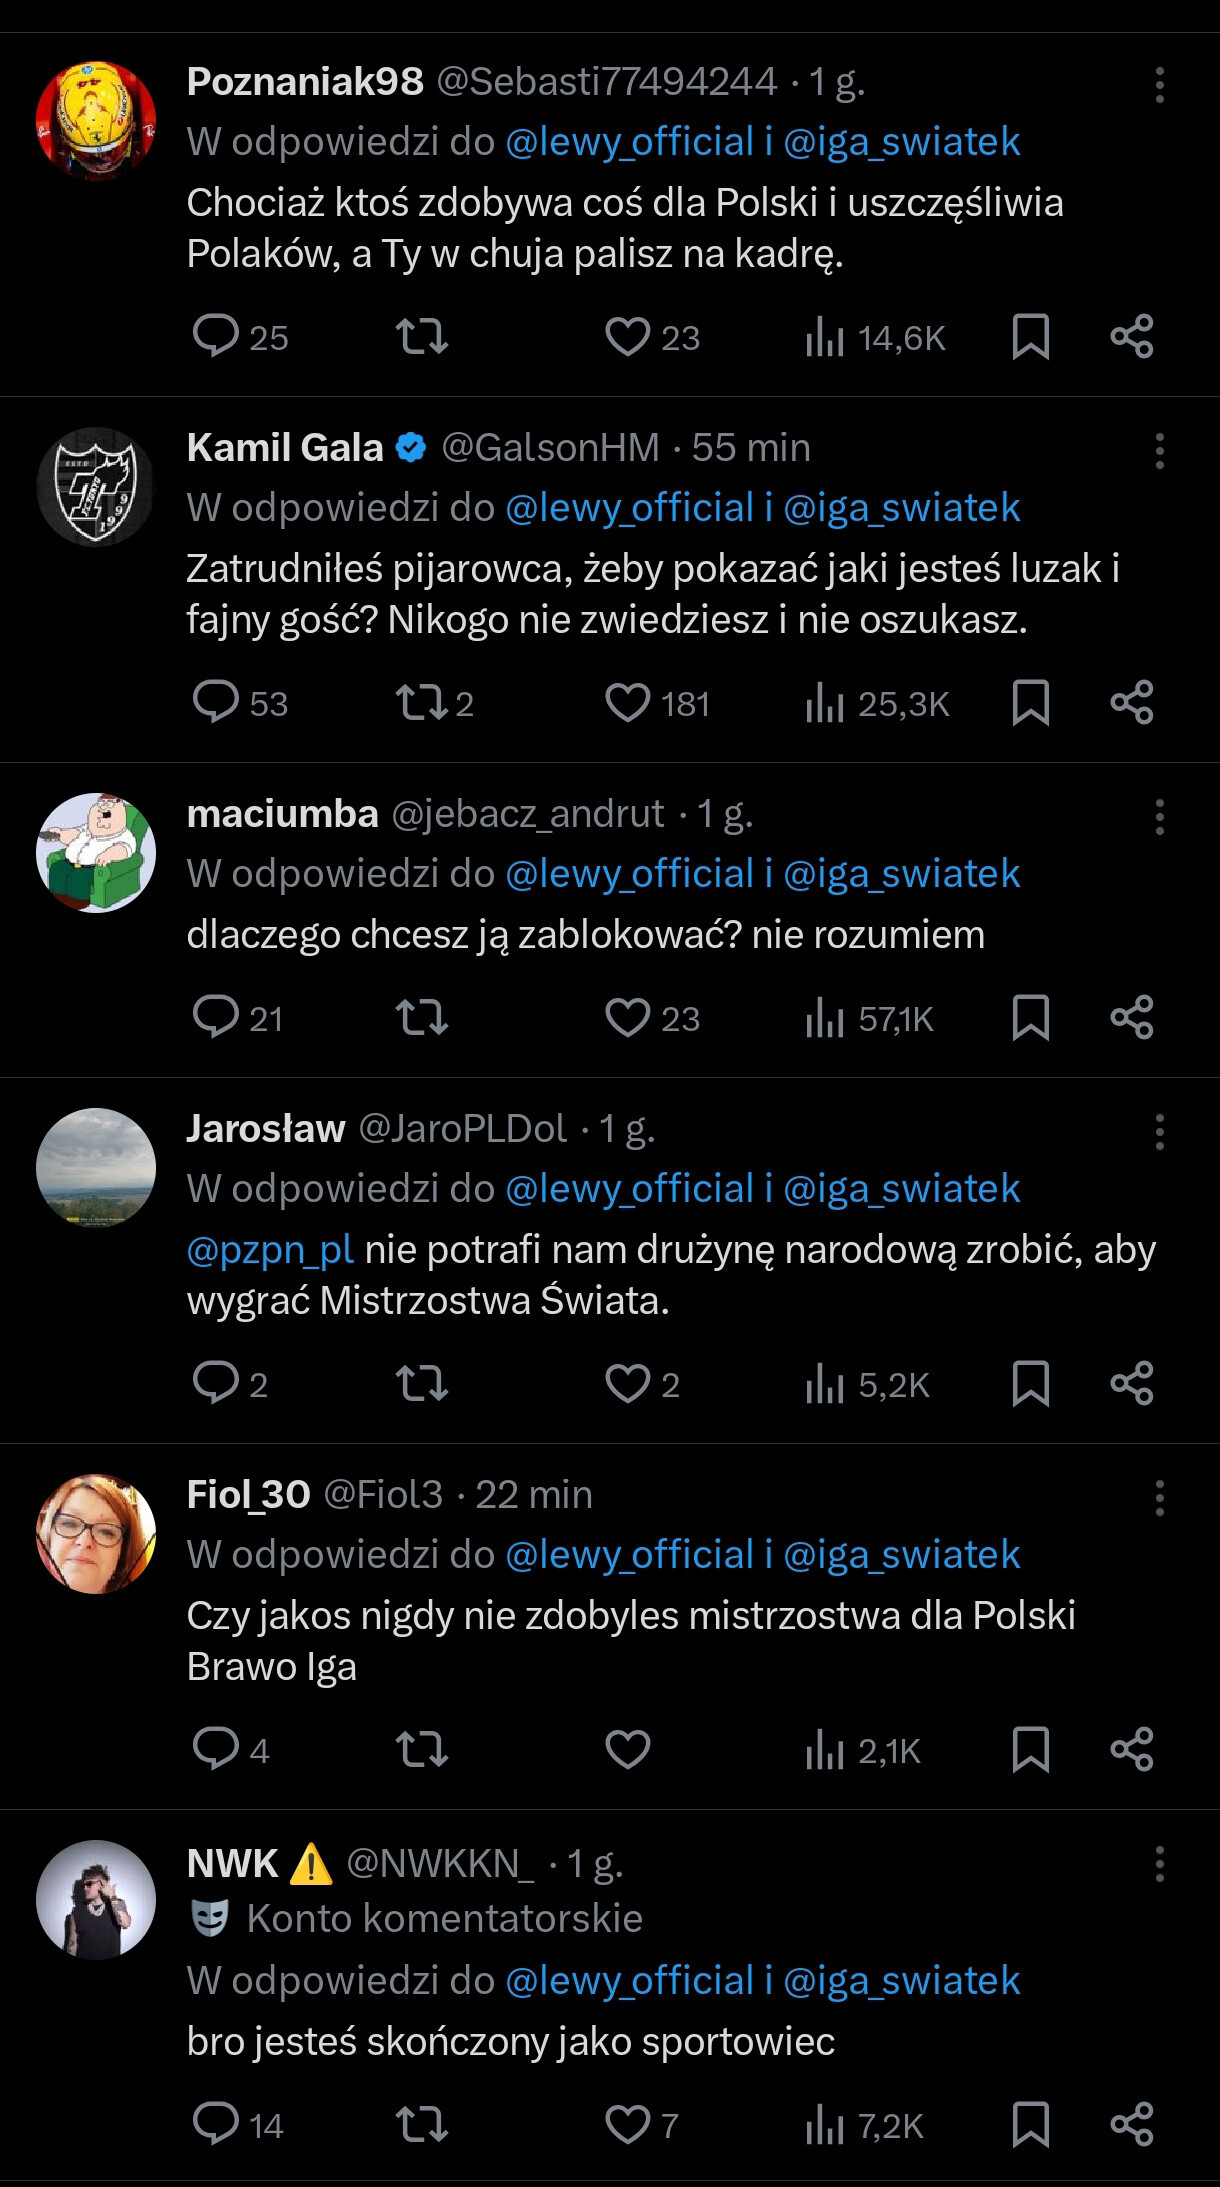The image size is (1220, 2187).
Task: Open Fiol_30's profile picture
Action: point(96,1533)
